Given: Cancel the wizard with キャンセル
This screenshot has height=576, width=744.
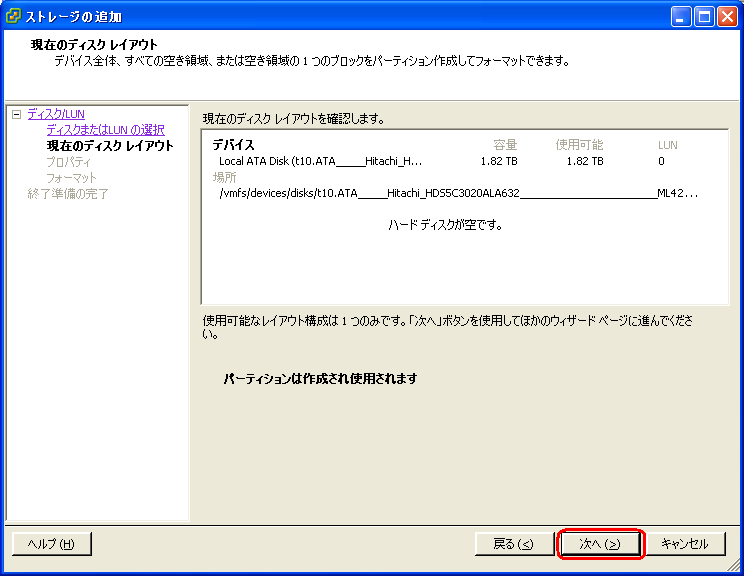Looking at the screenshot, I should pos(685,544).
